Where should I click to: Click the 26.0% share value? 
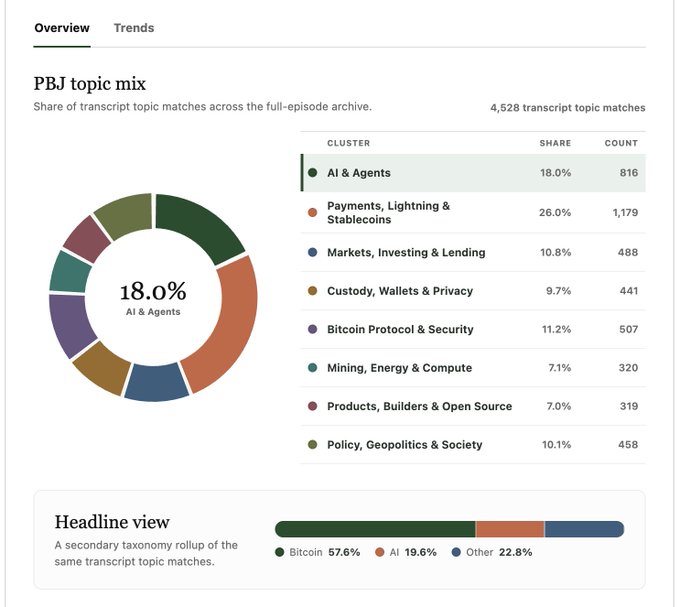555,212
